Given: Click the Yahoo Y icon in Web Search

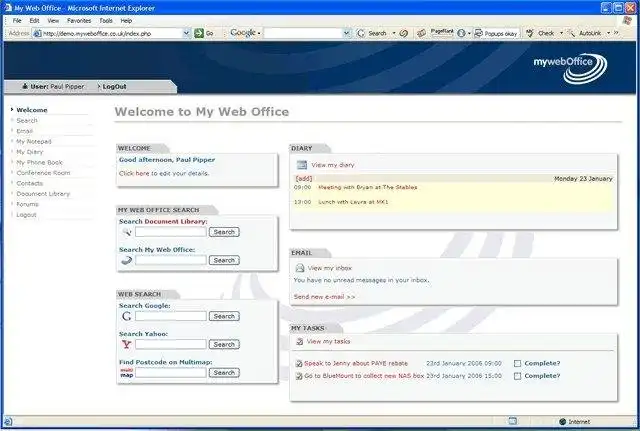Looking at the screenshot, I should [127, 344].
